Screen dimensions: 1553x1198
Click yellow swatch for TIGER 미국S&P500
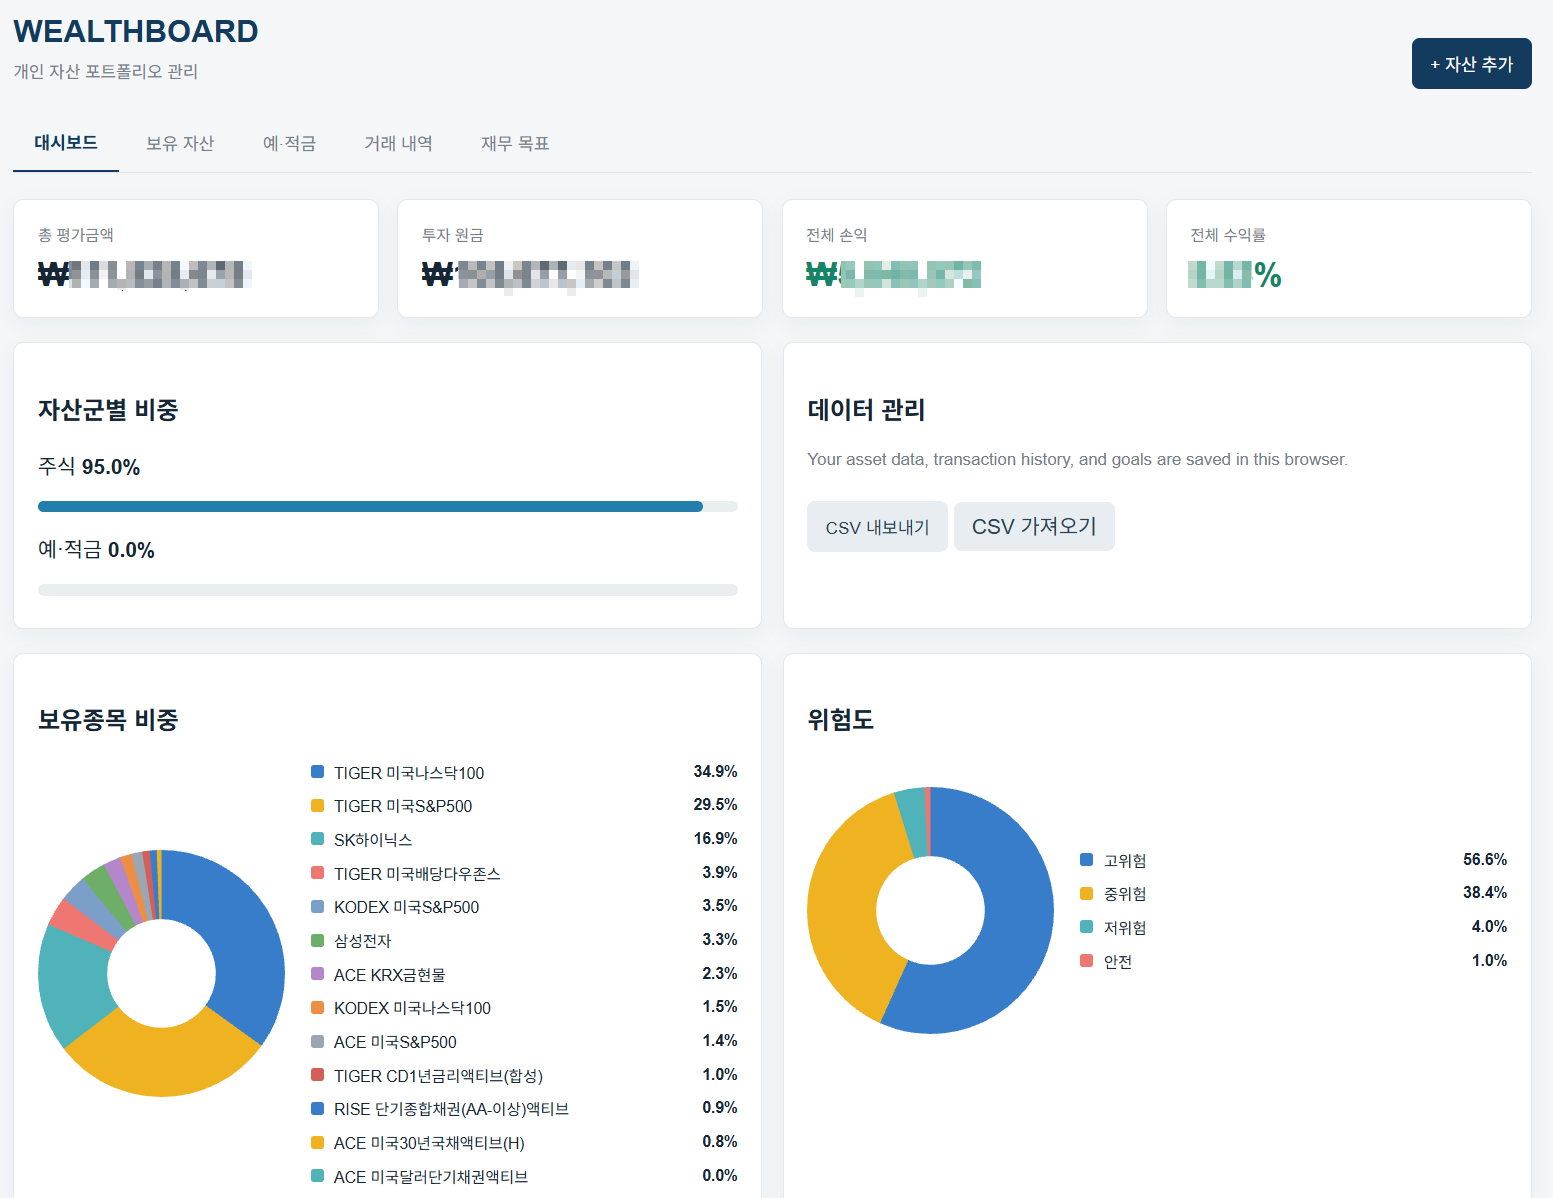(x=317, y=805)
